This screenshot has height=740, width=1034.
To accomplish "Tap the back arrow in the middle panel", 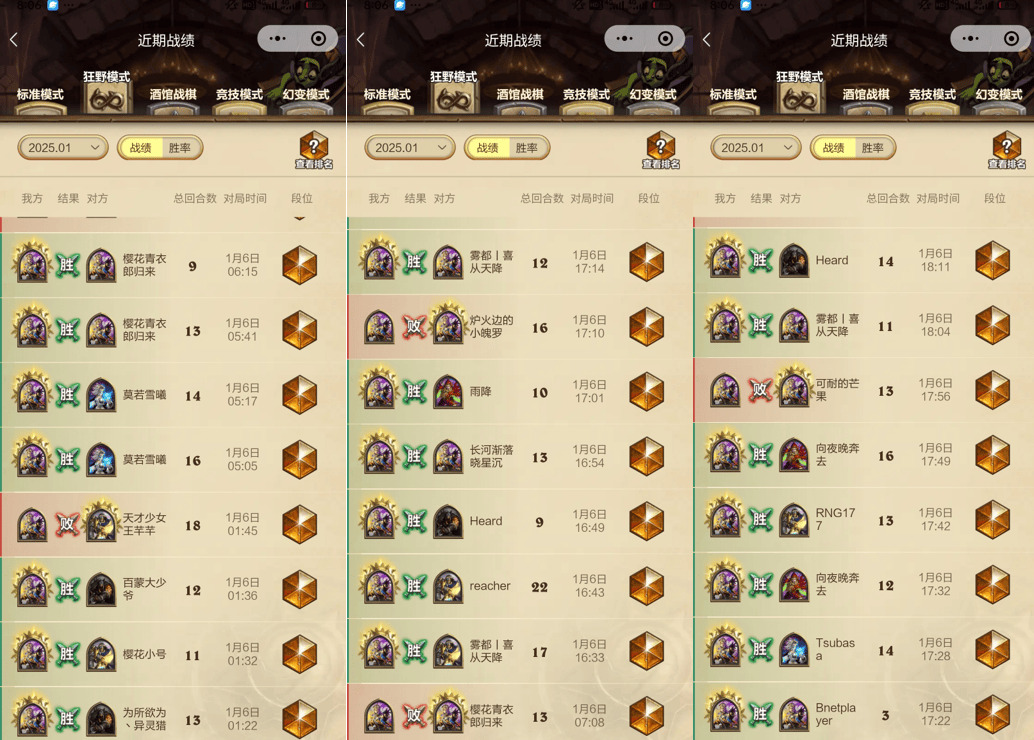I will click(x=361, y=40).
